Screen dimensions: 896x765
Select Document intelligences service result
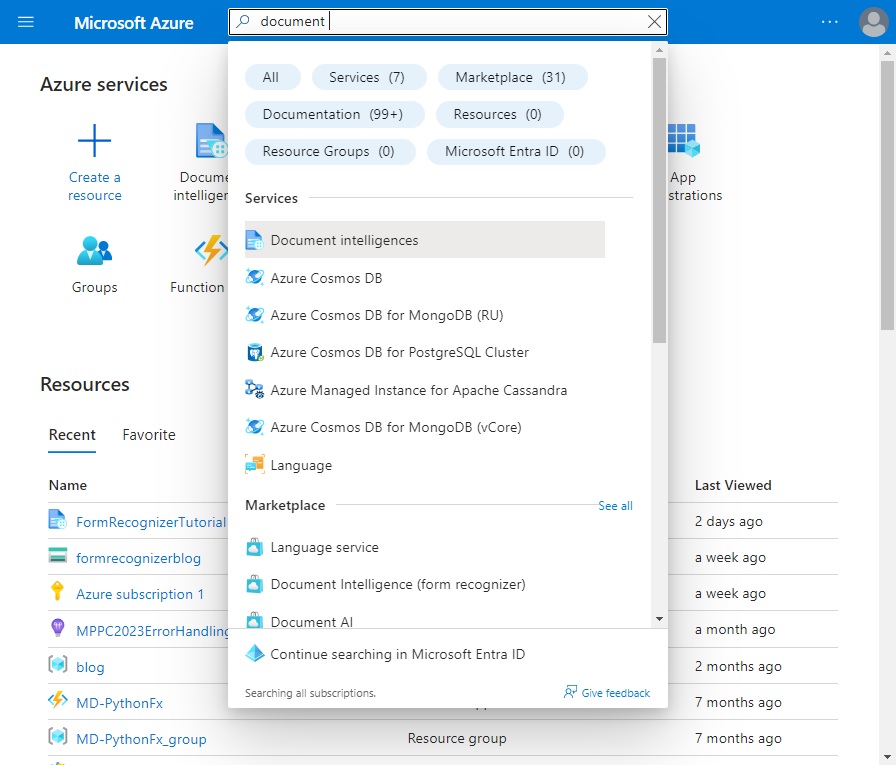pyautogui.click(x=425, y=240)
